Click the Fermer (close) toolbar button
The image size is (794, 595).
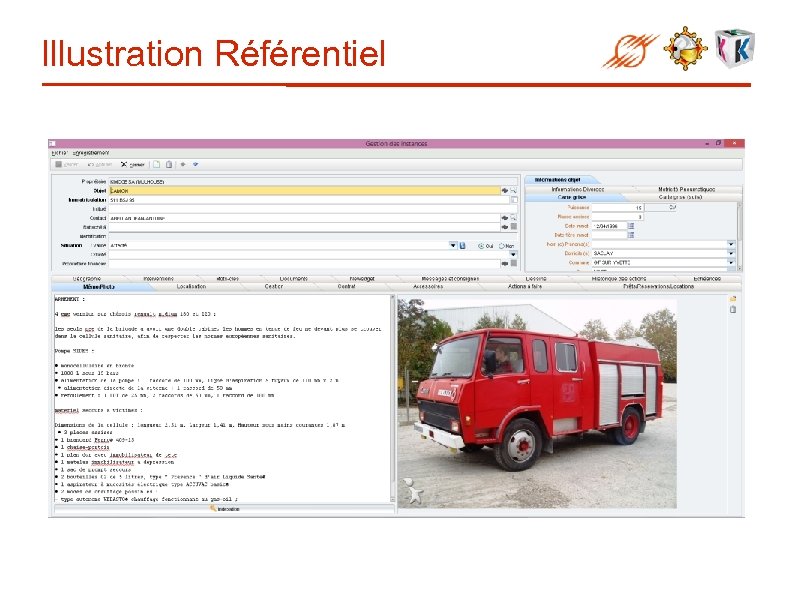pyautogui.click(x=133, y=165)
